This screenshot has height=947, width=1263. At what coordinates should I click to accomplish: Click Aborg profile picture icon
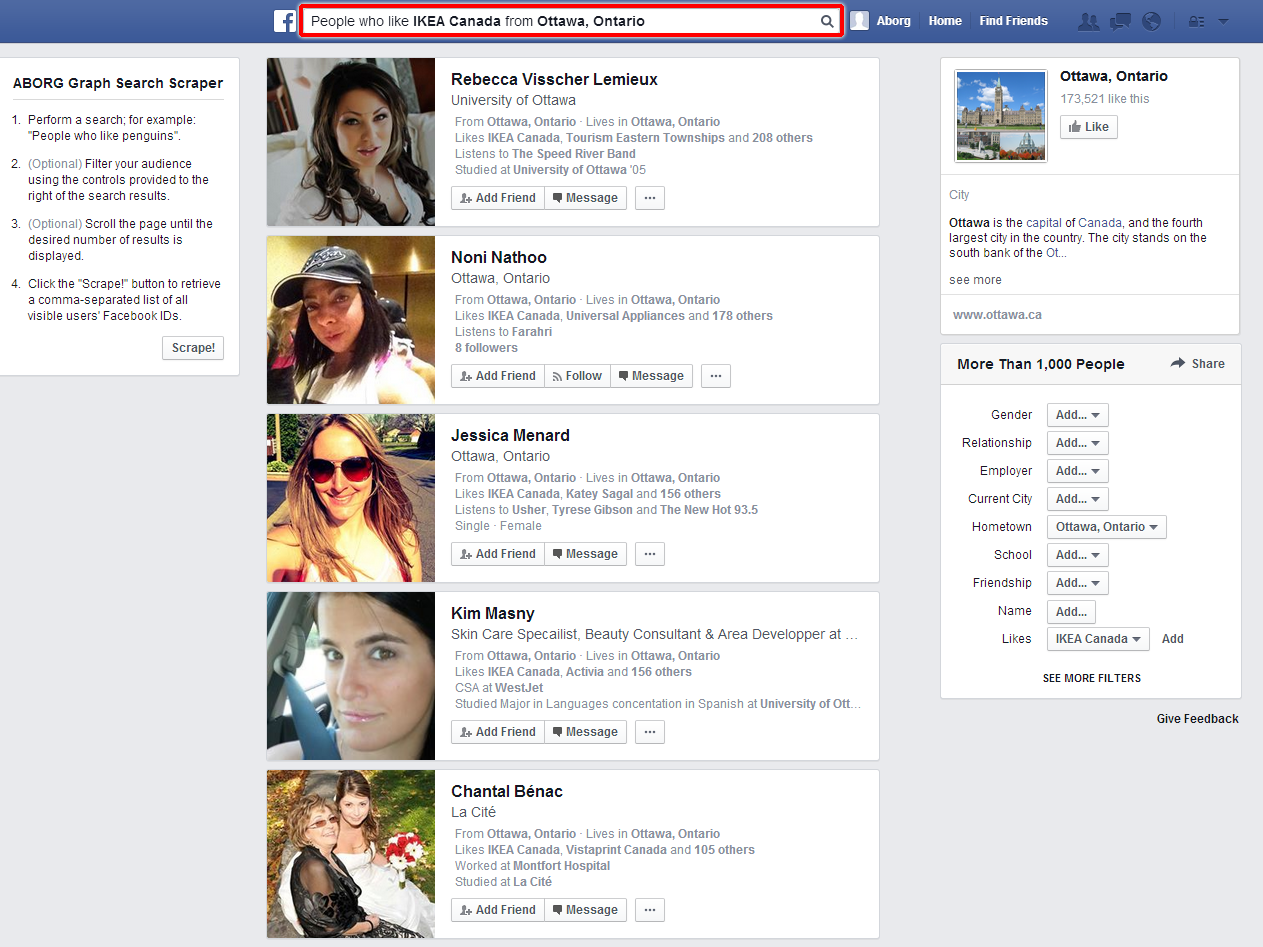(859, 21)
